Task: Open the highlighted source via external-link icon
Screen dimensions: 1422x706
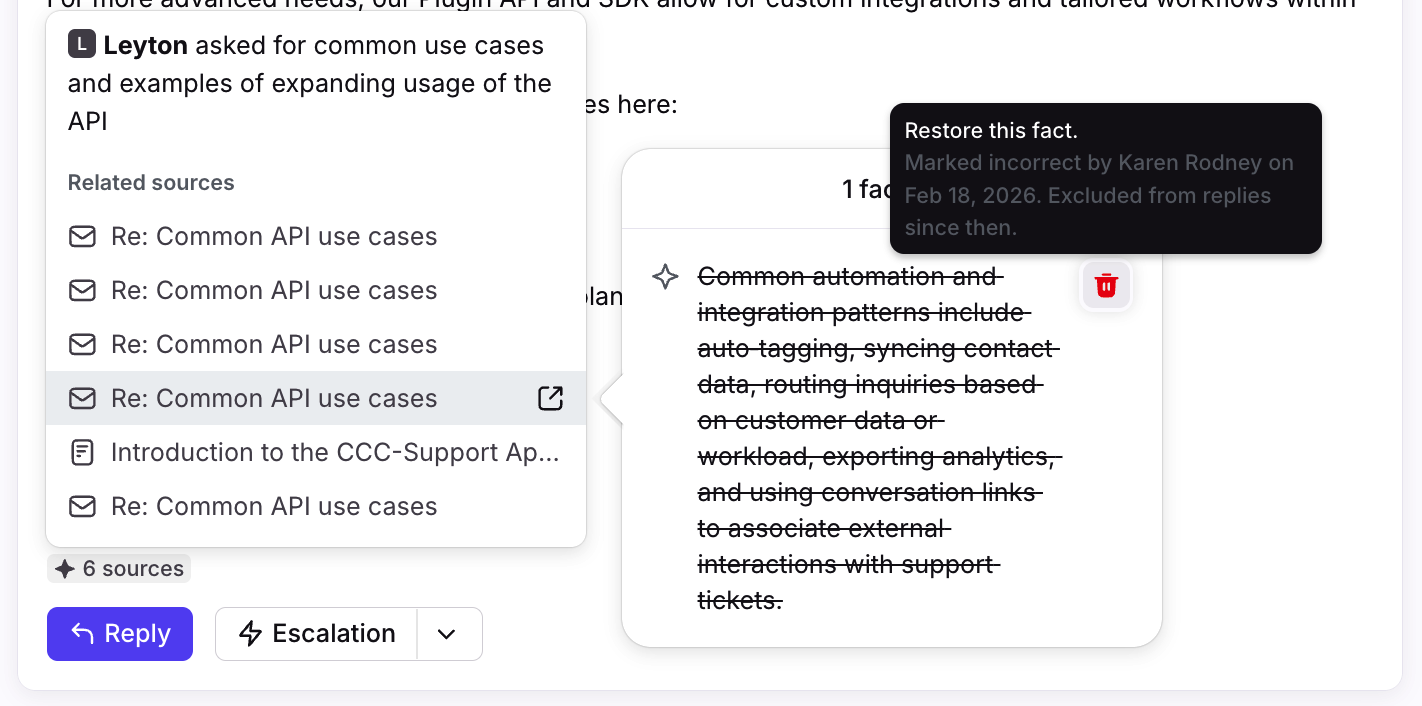Action: [550, 398]
